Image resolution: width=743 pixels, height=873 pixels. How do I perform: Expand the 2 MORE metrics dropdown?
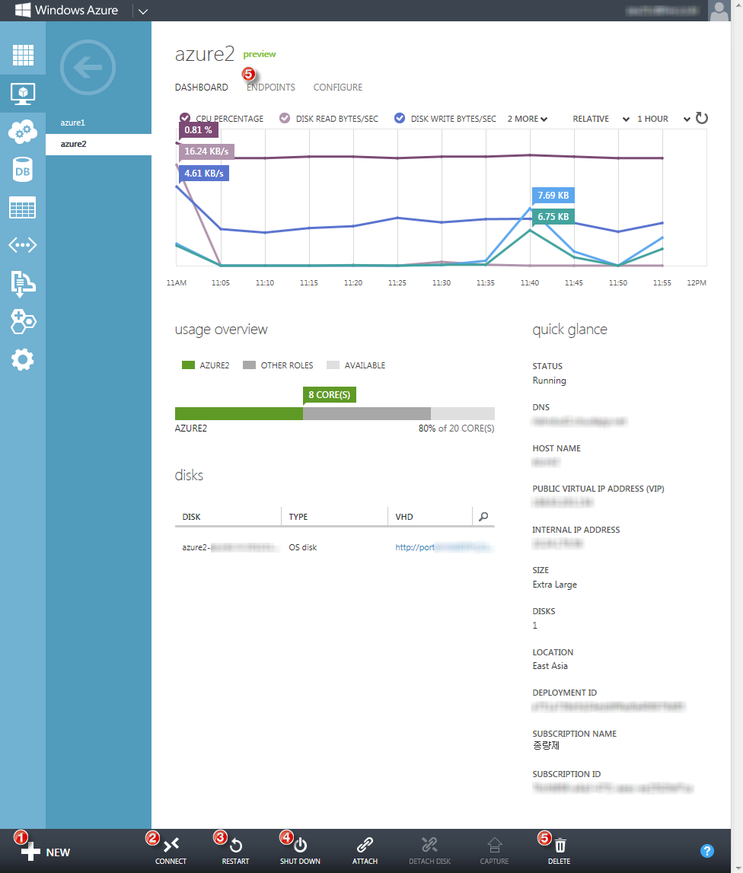[528, 119]
